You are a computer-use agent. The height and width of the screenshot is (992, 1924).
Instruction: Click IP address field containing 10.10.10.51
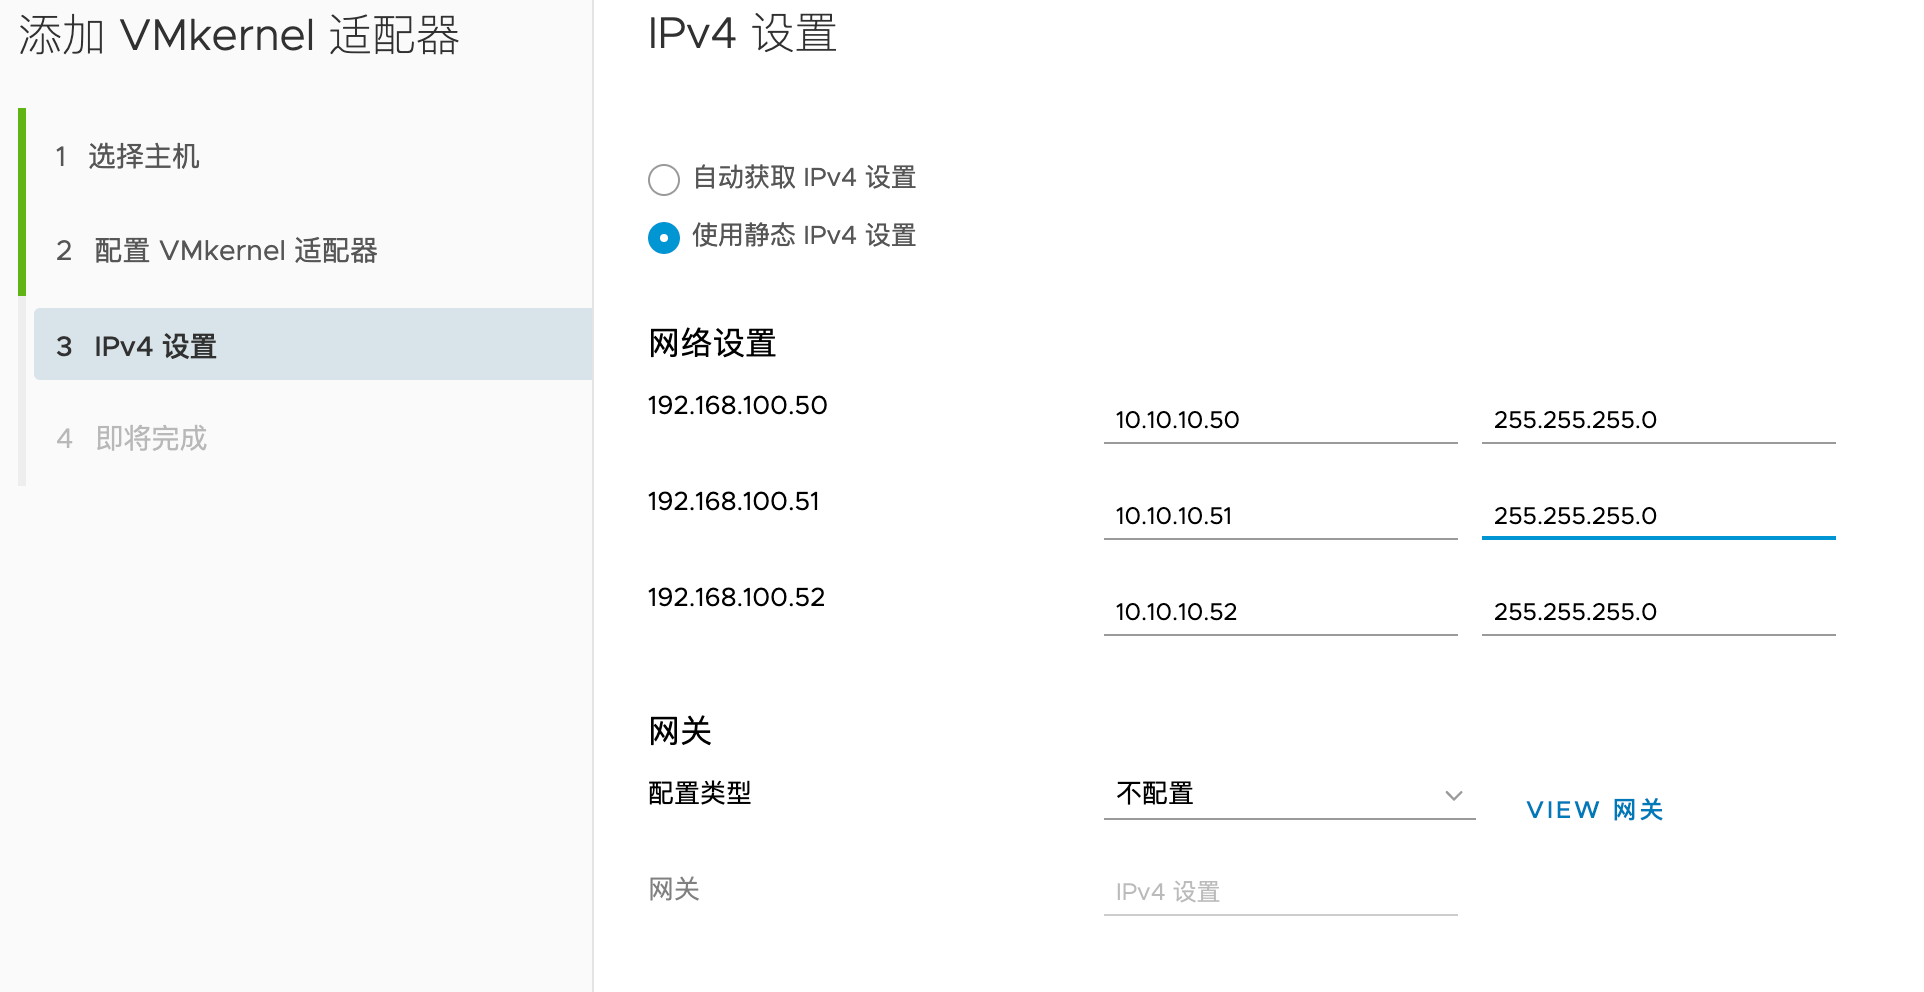click(1280, 516)
